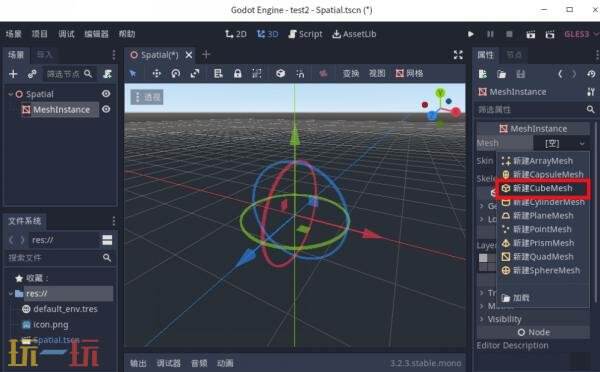Select default_env.tres in the FileSystem dock
600x372 pixels.
(x=60, y=309)
